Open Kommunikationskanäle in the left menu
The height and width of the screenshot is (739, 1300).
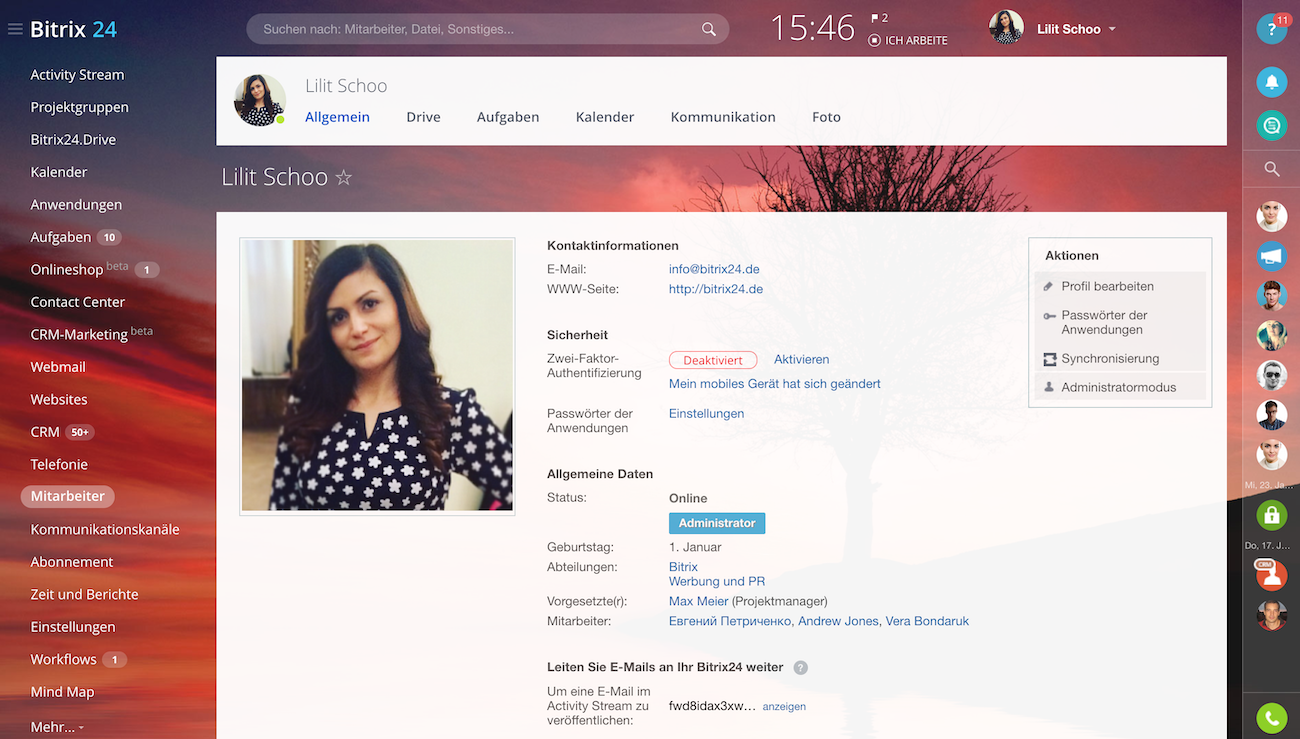105,529
